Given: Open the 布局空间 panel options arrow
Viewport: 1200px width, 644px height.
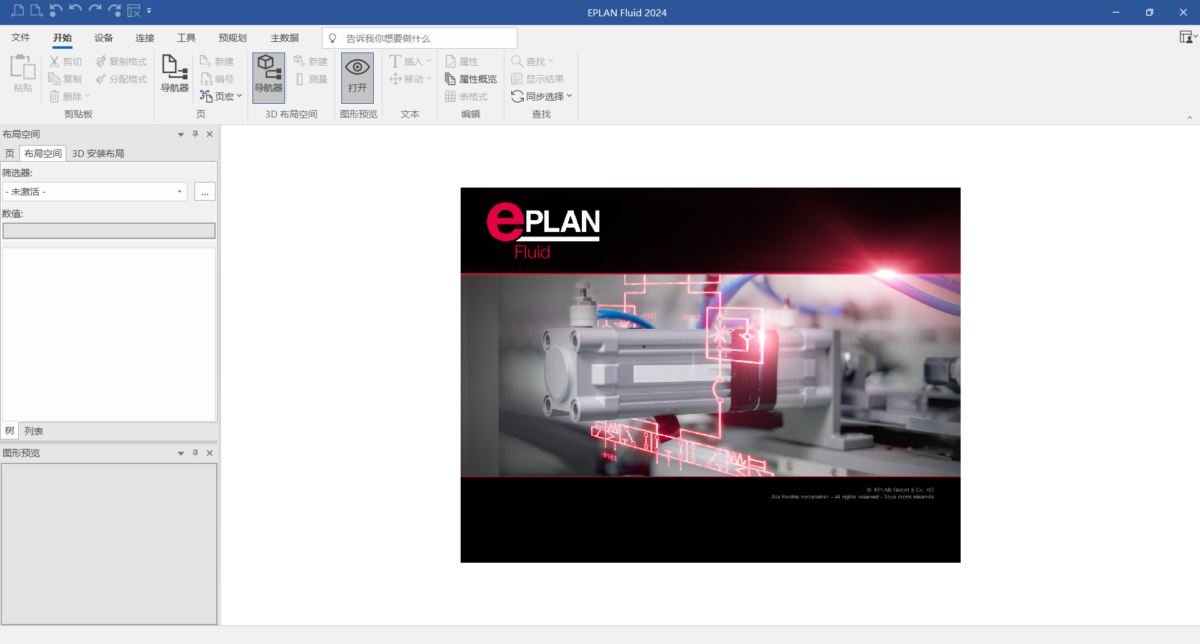Looking at the screenshot, I should pos(181,134).
